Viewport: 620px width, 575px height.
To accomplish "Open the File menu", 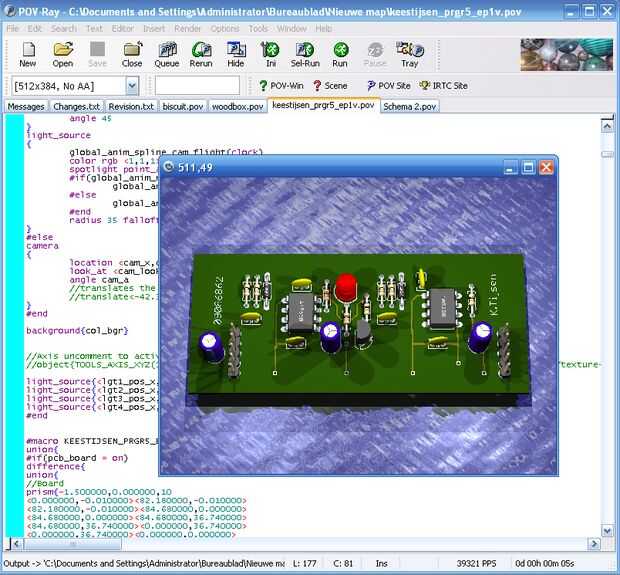I will pos(13,28).
